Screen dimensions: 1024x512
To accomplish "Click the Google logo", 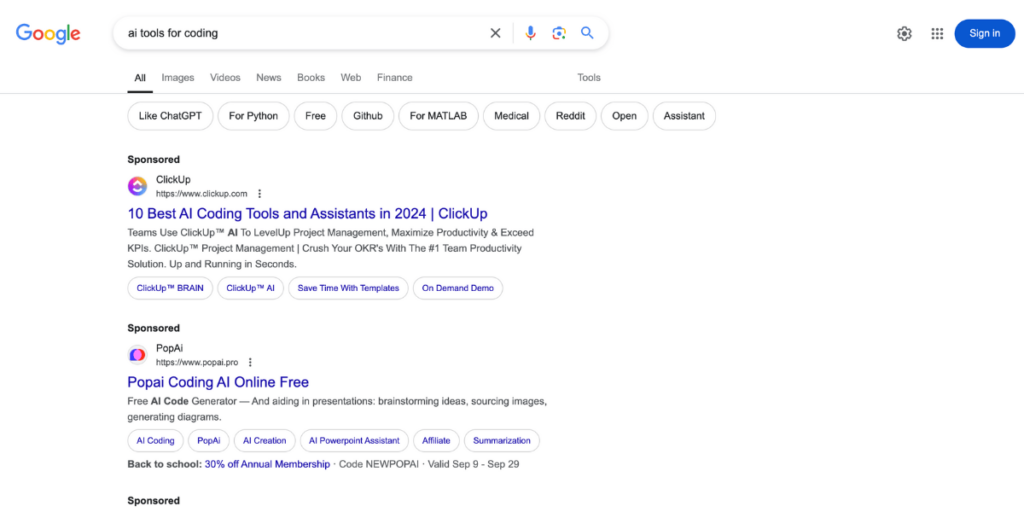I will click(x=48, y=33).
